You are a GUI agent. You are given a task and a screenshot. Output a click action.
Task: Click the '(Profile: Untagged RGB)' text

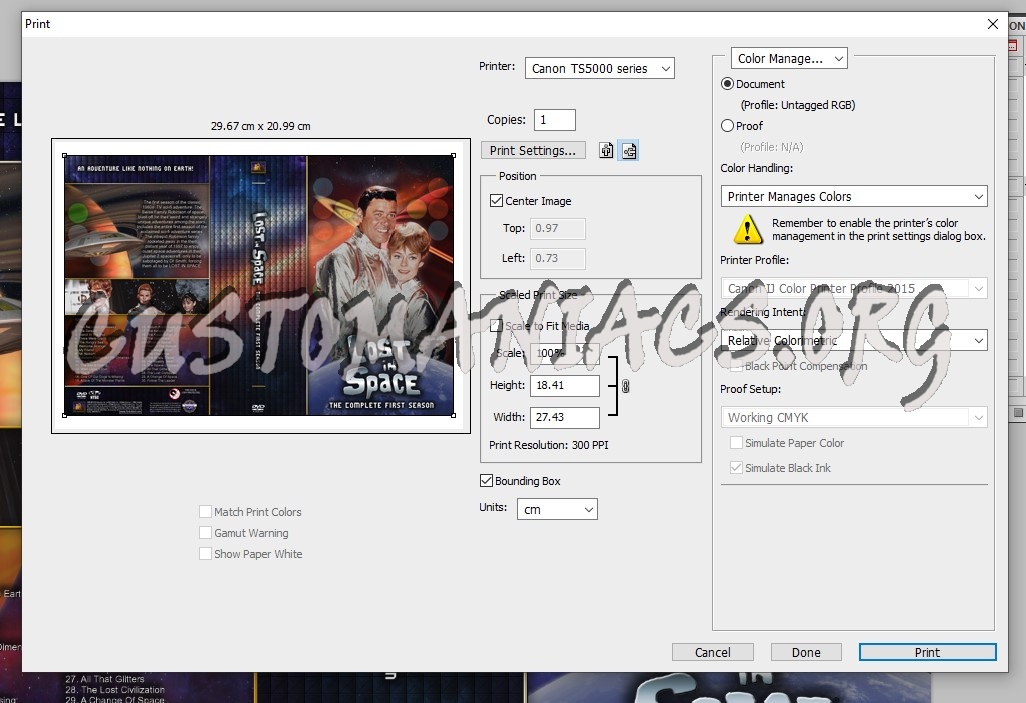coord(798,105)
